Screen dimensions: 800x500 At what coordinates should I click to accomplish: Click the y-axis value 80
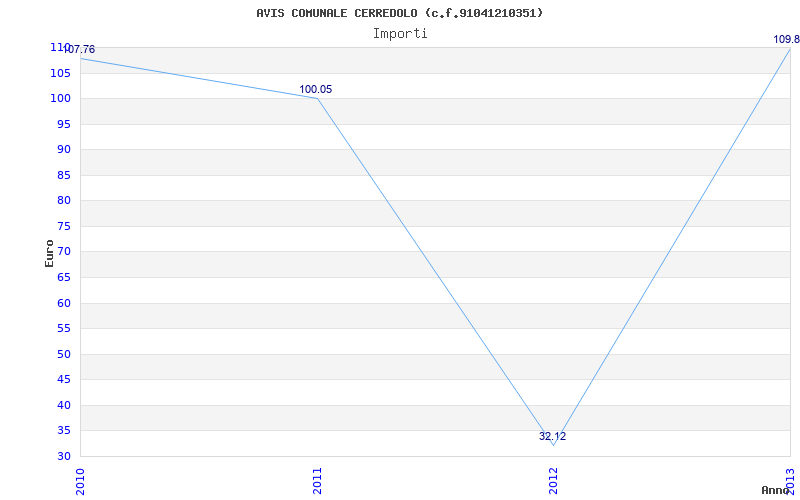[x=63, y=201]
